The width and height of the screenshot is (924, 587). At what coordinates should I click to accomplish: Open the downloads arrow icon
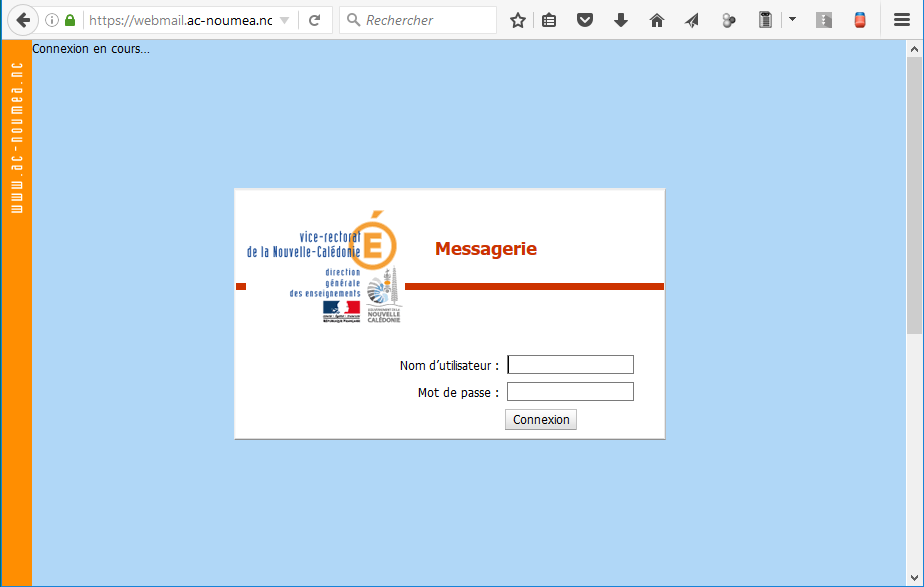[620, 20]
